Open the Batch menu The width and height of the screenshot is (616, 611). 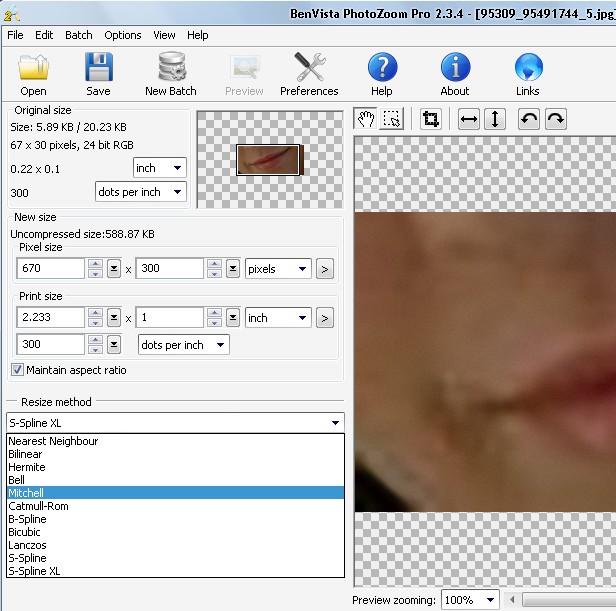tap(79, 35)
